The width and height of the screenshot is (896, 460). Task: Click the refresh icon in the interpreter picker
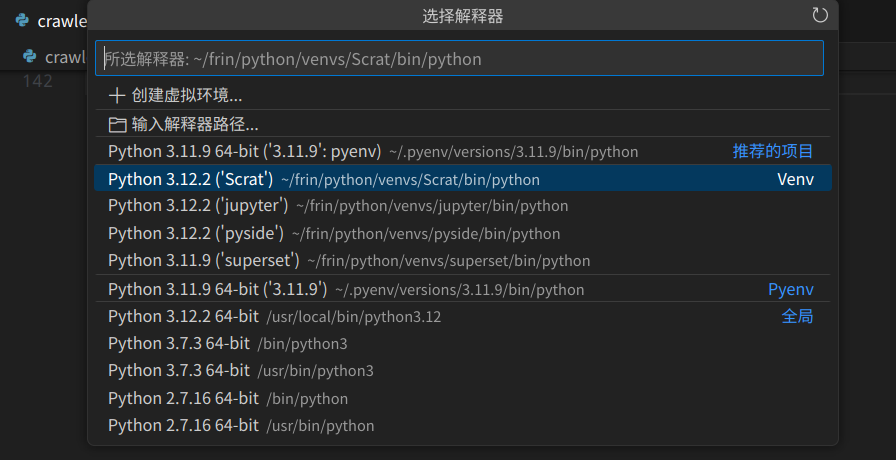pos(820,15)
